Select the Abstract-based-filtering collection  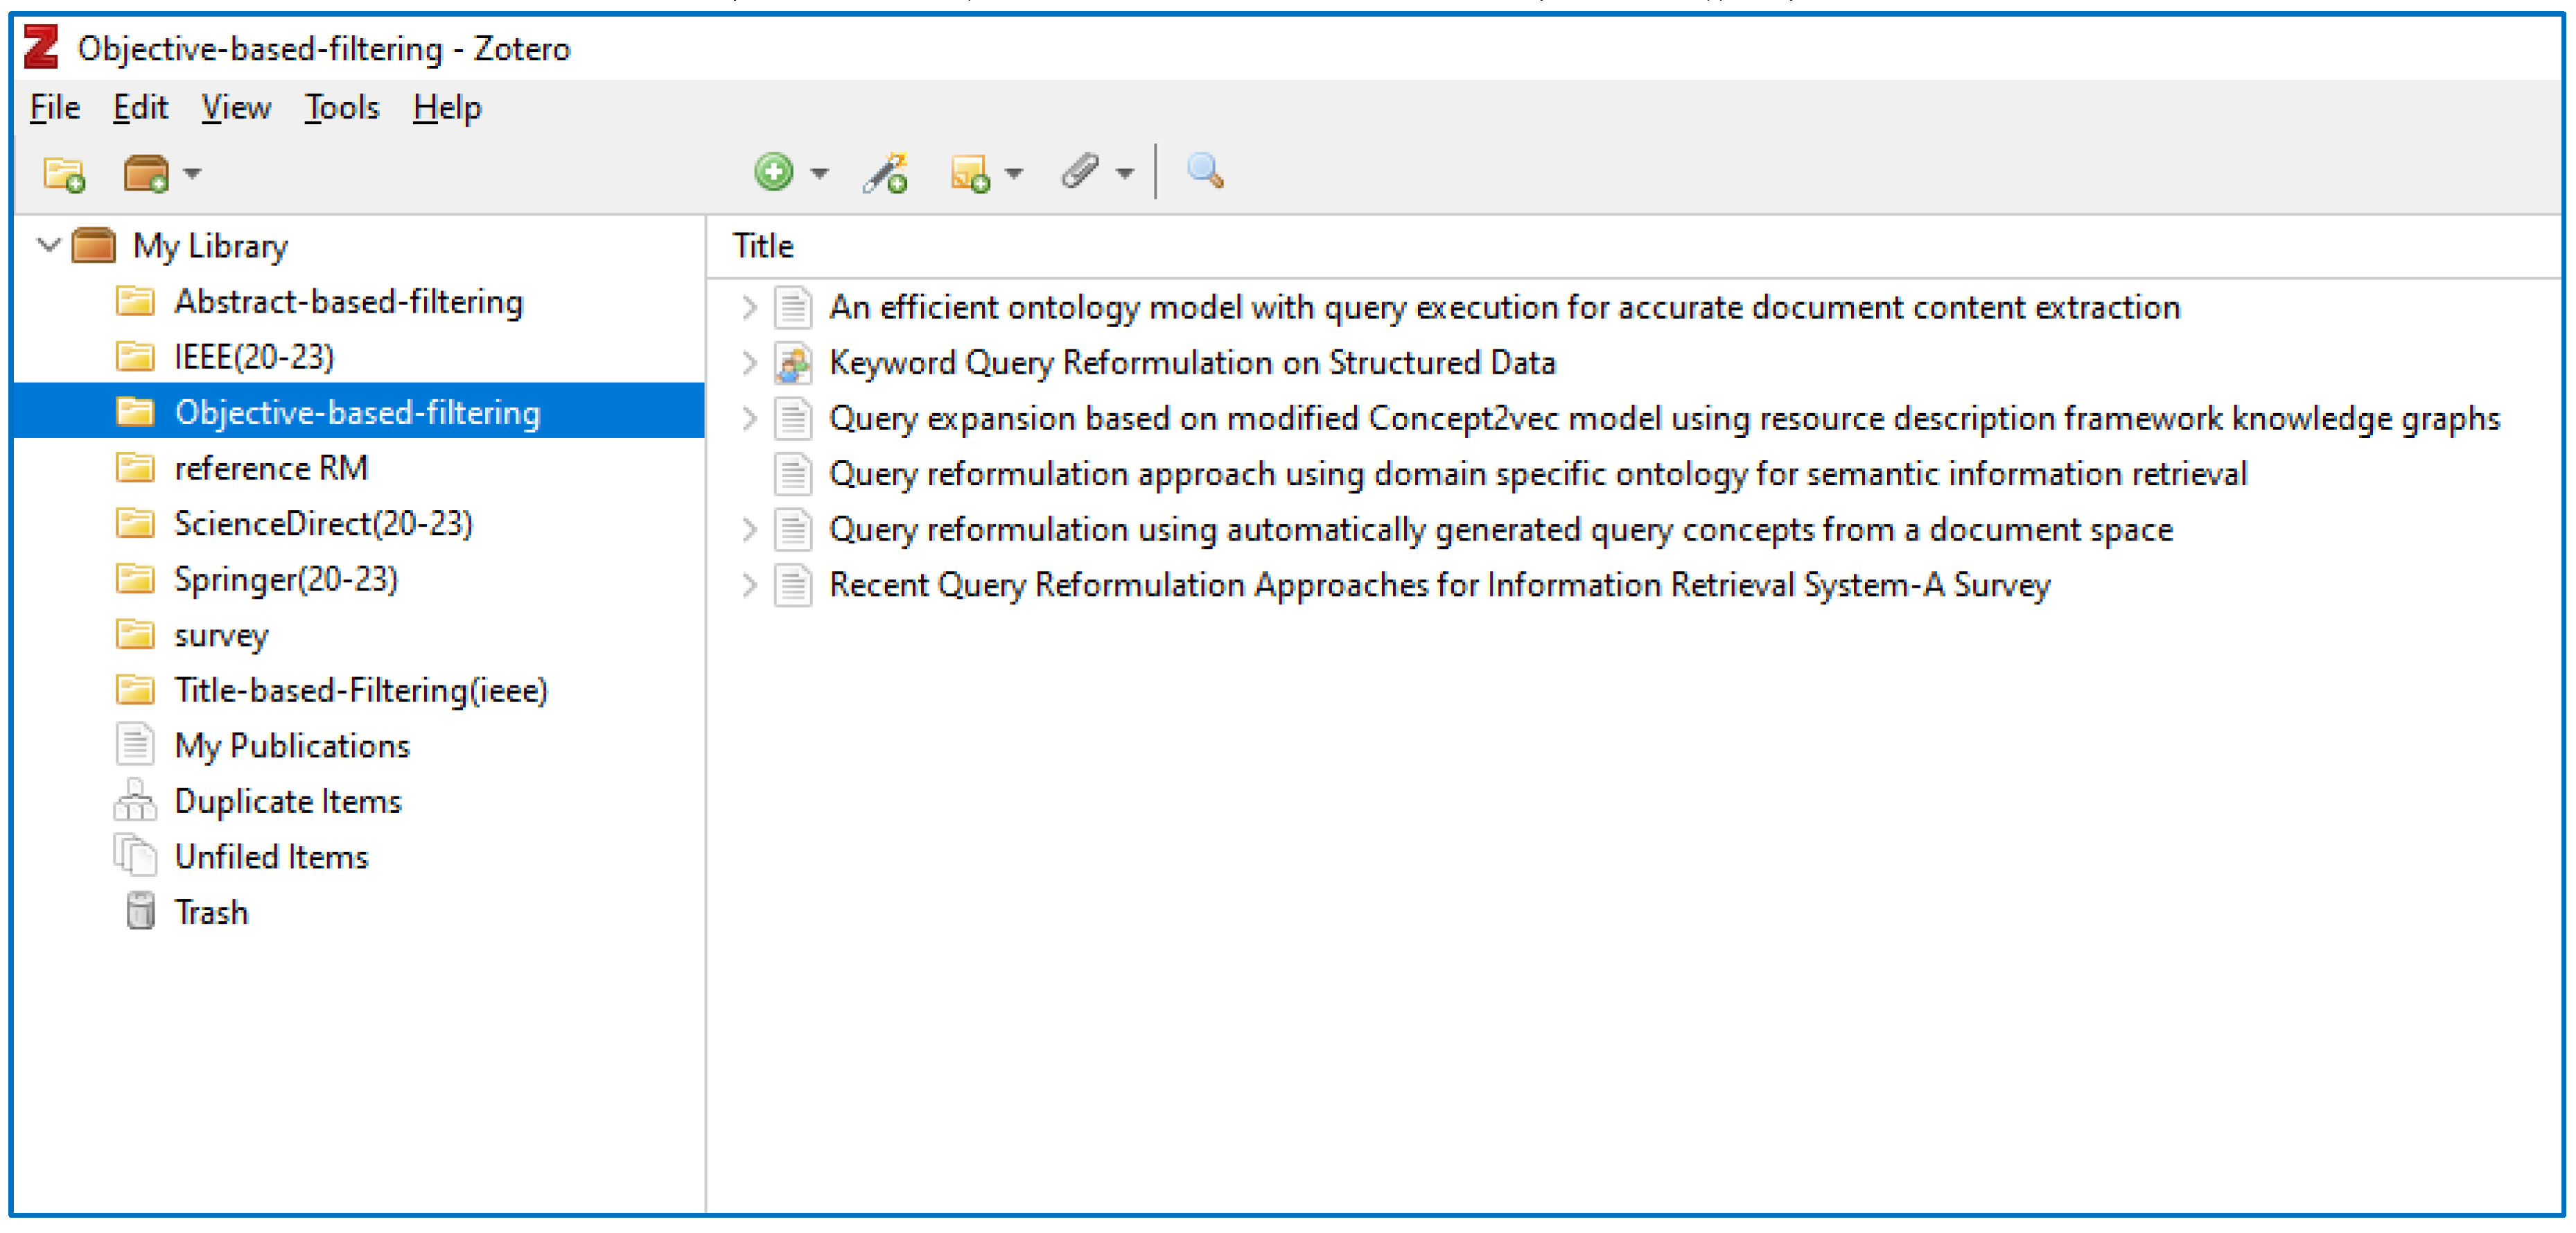(348, 301)
